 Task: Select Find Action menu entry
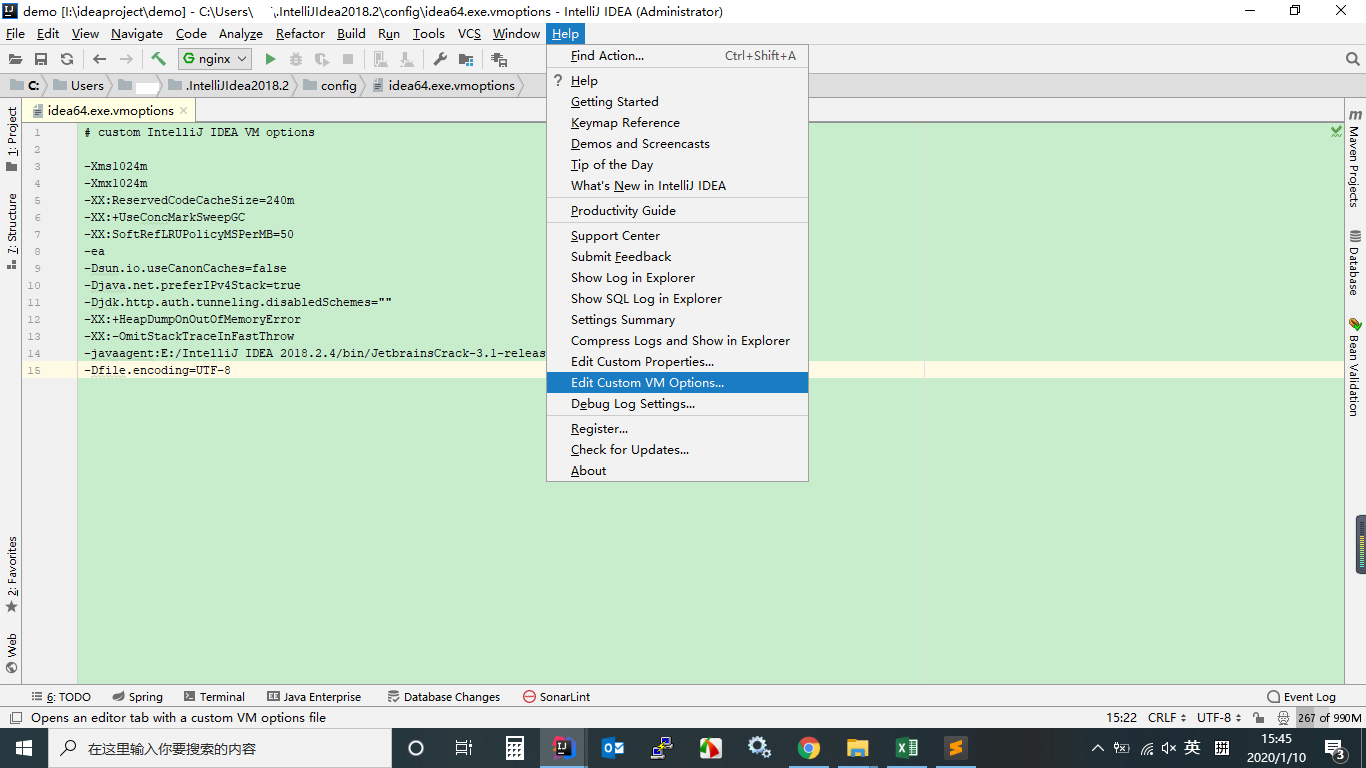coord(677,56)
